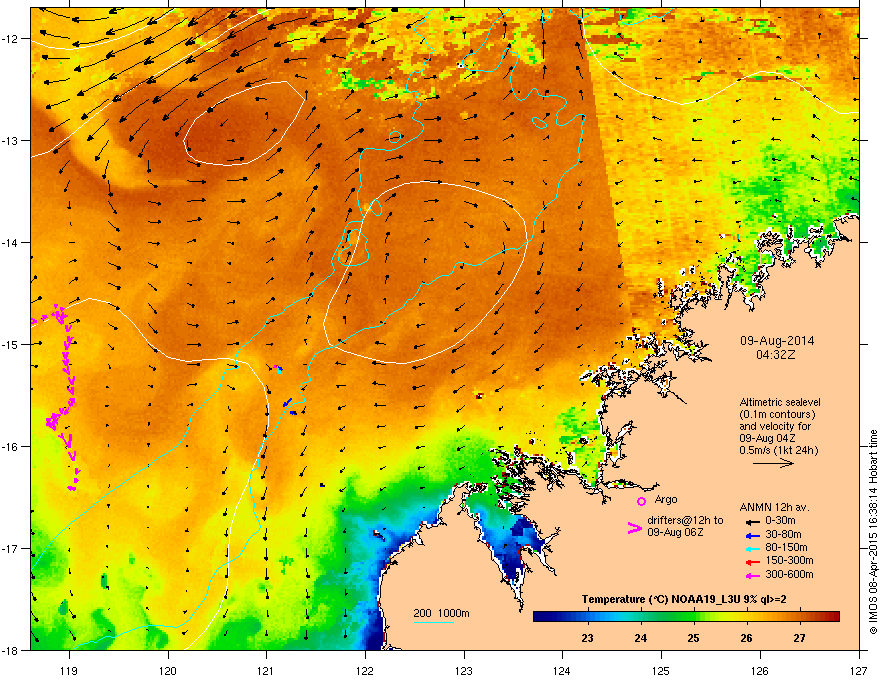This screenshot has width=880, height=680.
Task: Click the latitude axis label -14
Action: [10, 243]
